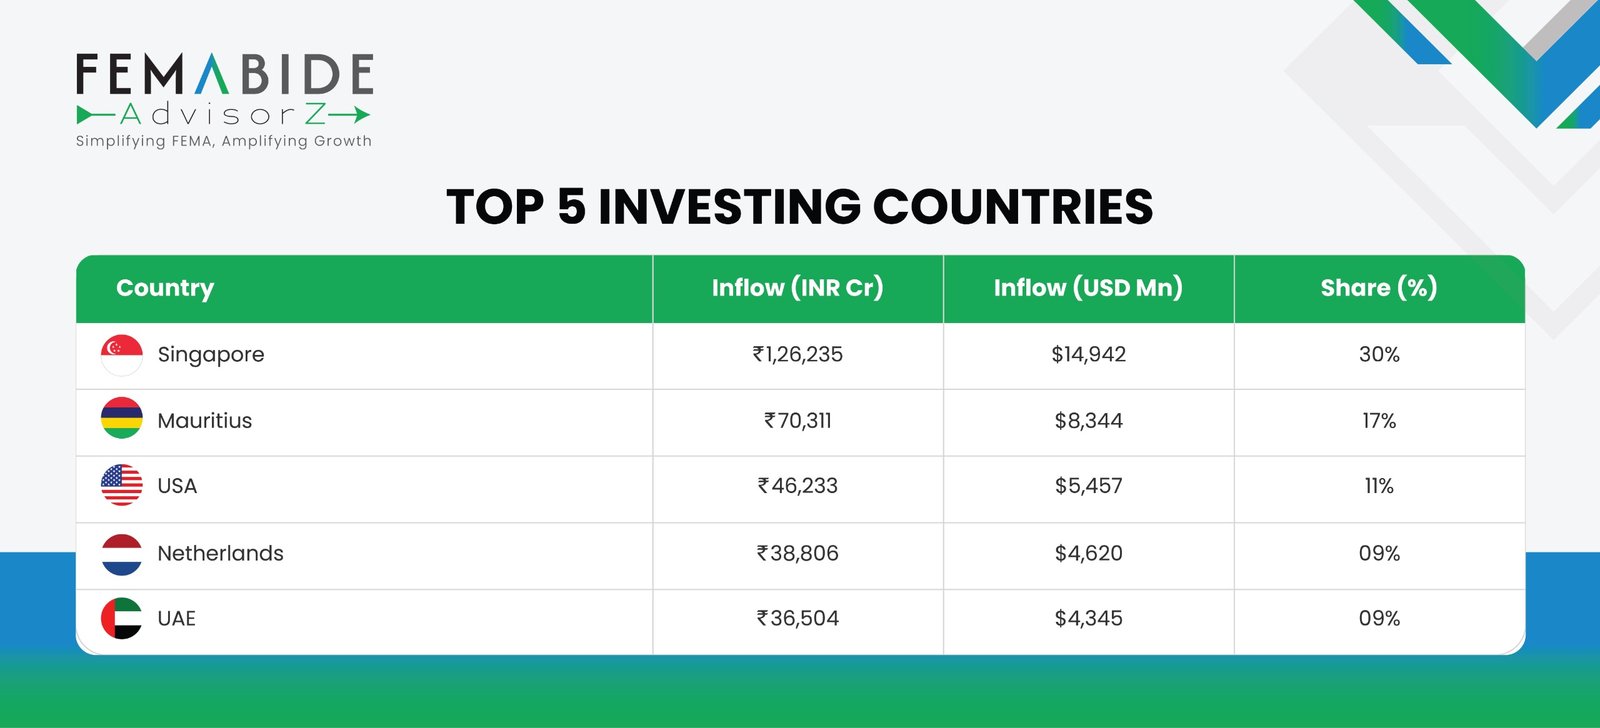Select the Country column header

click(x=165, y=288)
